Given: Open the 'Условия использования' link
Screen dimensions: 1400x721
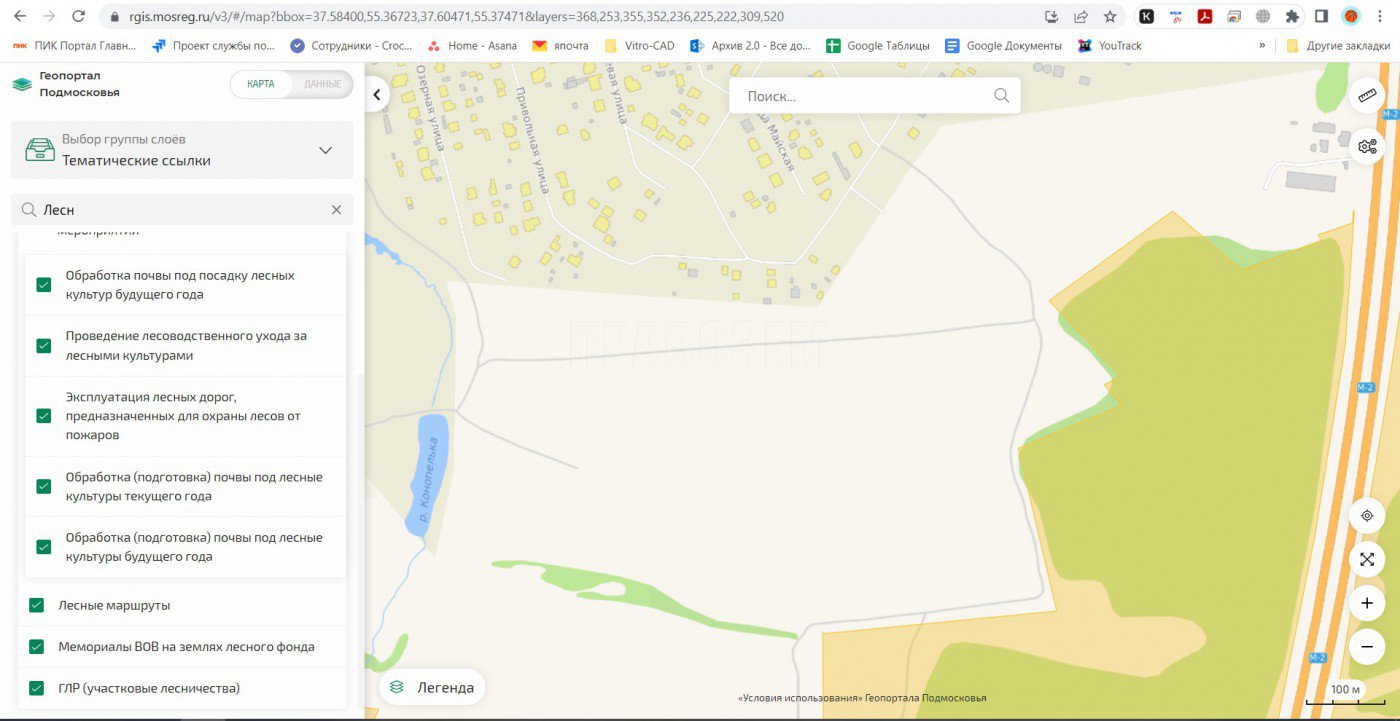Looking at the screenshot, I should (799, 698).
